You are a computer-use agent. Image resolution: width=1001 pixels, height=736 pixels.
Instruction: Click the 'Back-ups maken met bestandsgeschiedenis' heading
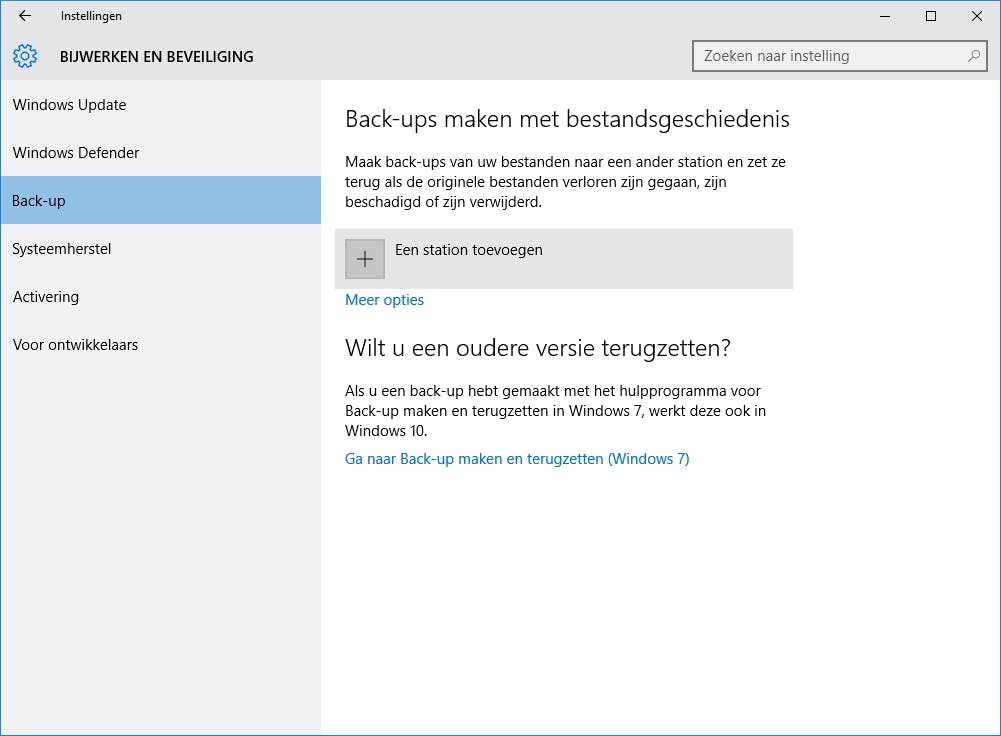coord(567,120)
